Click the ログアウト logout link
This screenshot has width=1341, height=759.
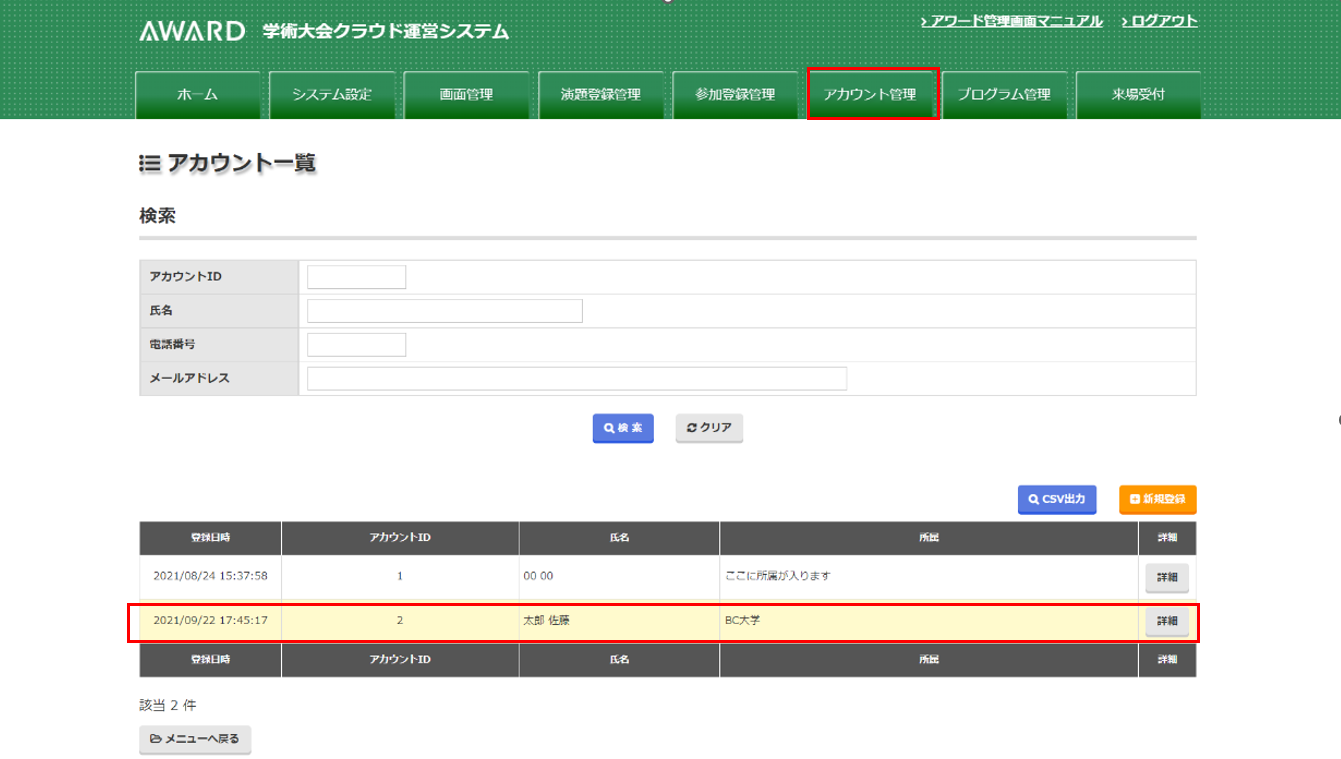1159,21
